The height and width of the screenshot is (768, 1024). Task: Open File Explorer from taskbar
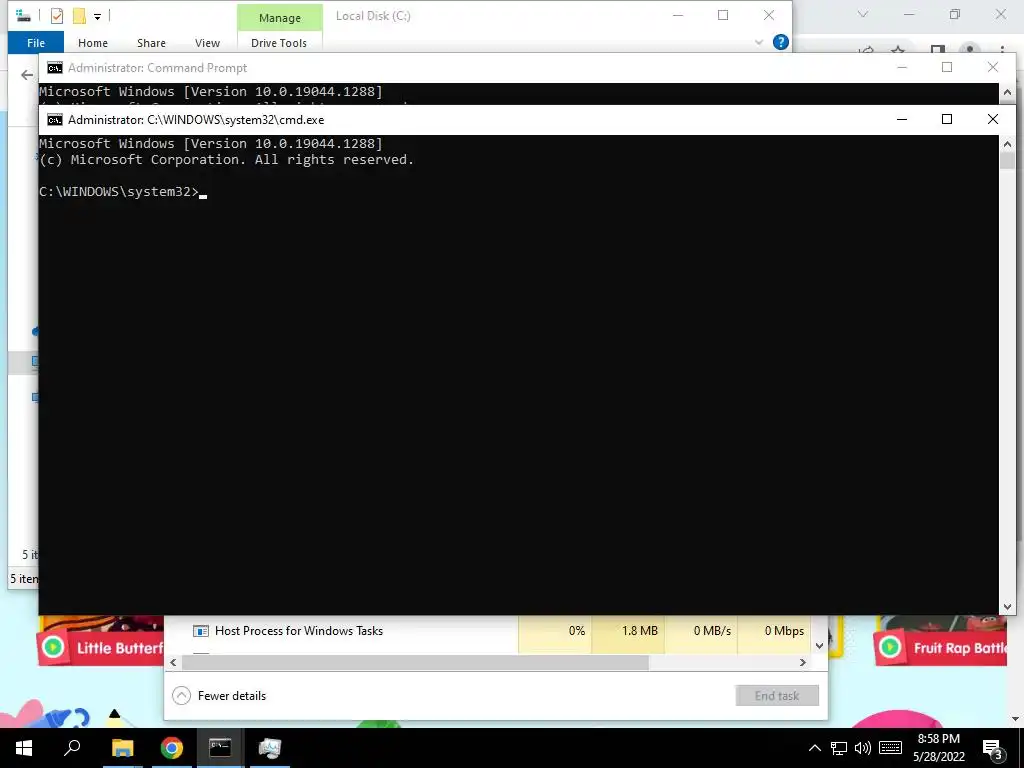tap(122, 748)
